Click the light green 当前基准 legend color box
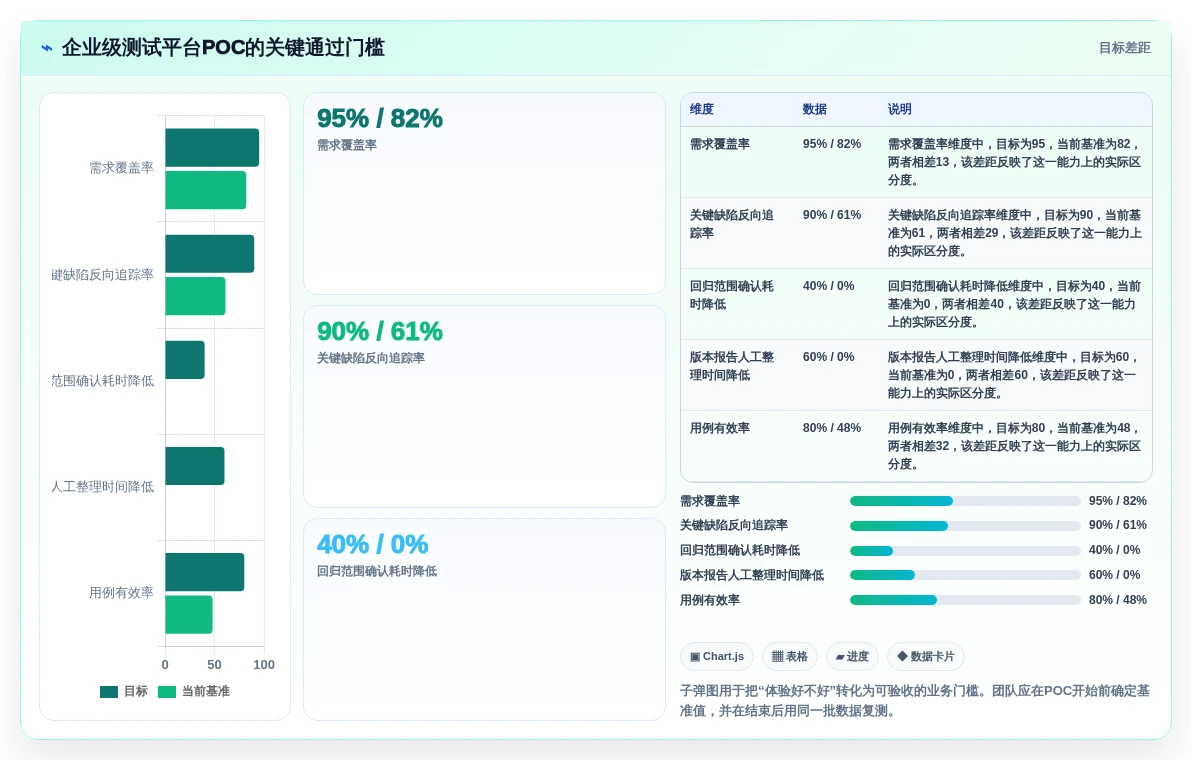The width and height of the screenshot is (1192, 760). coord(166,692)
